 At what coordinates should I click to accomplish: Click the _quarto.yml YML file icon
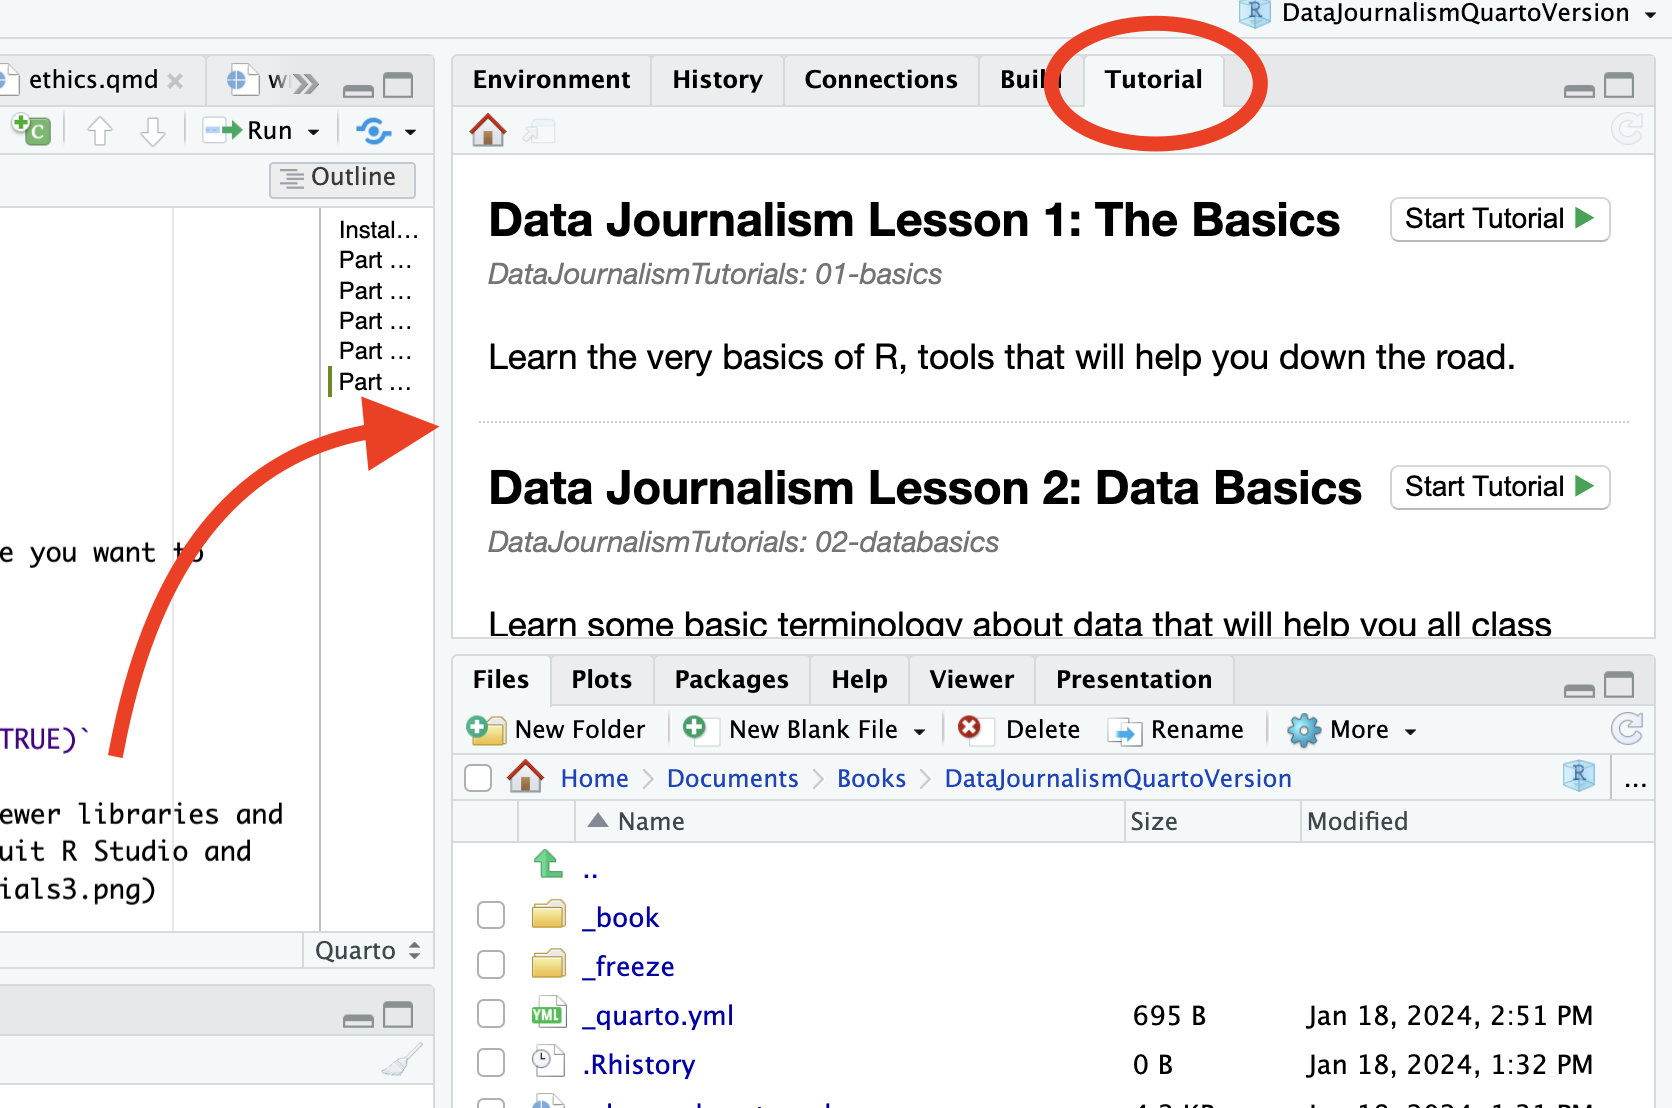[548, 1013]
